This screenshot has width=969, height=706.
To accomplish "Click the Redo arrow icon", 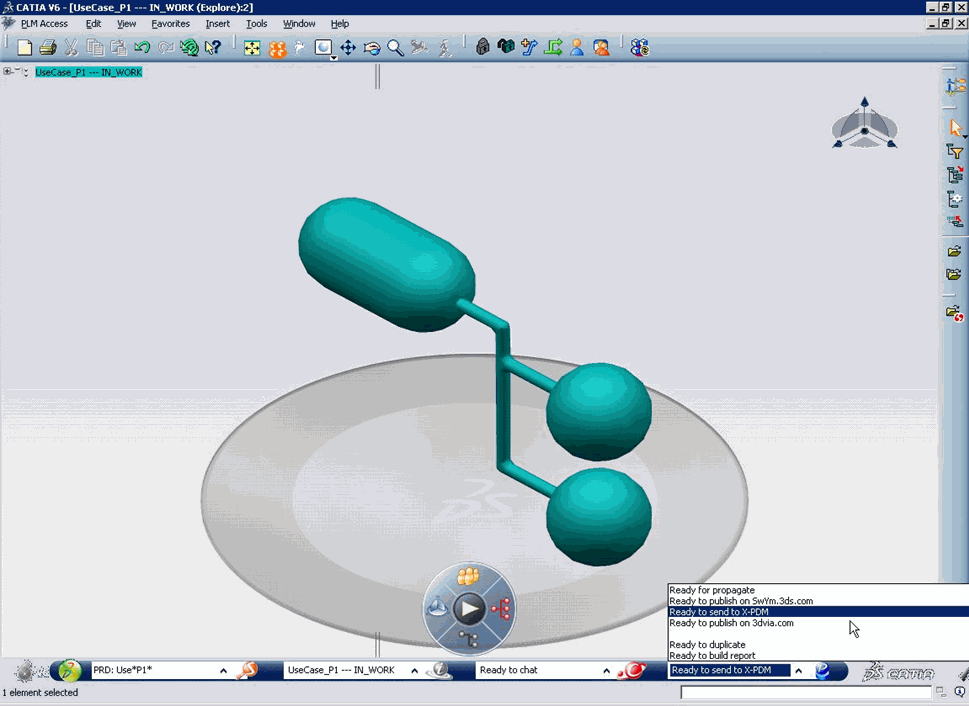I will [166, 48].
